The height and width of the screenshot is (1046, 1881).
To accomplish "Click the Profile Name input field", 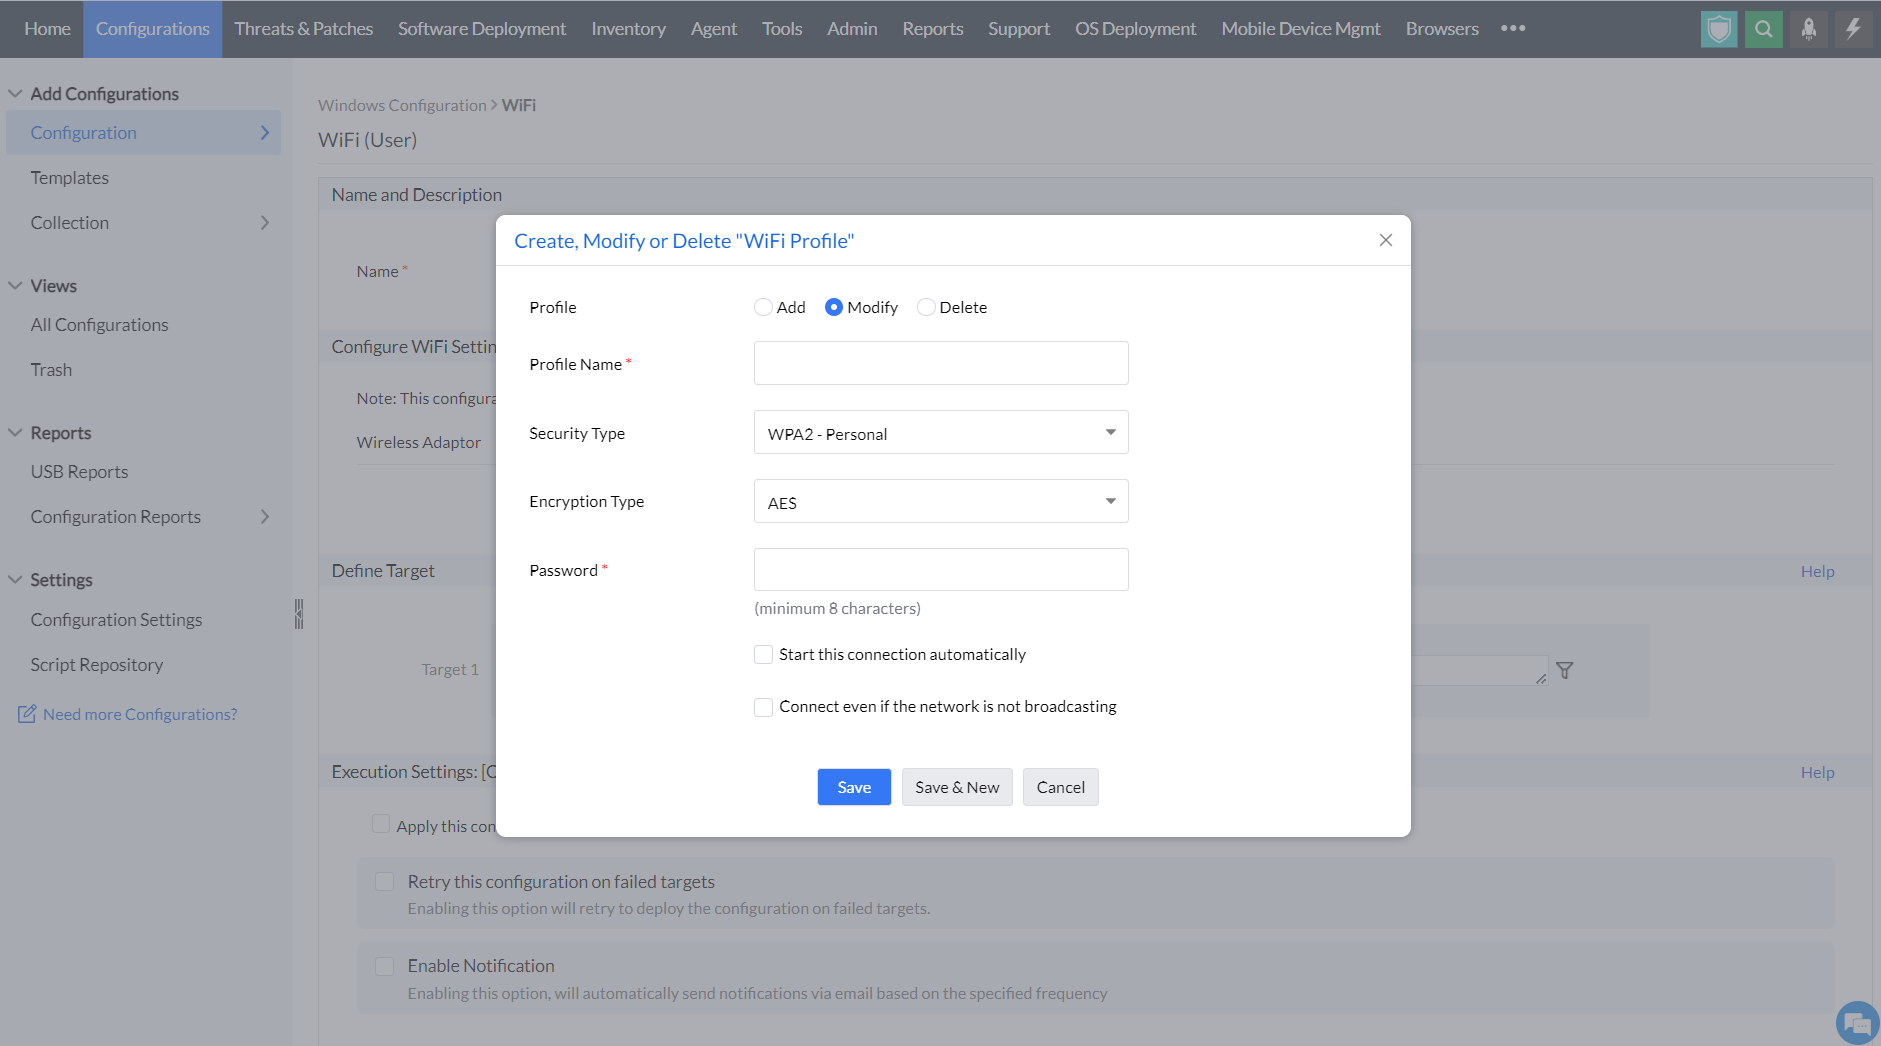I will coord(941,363).
